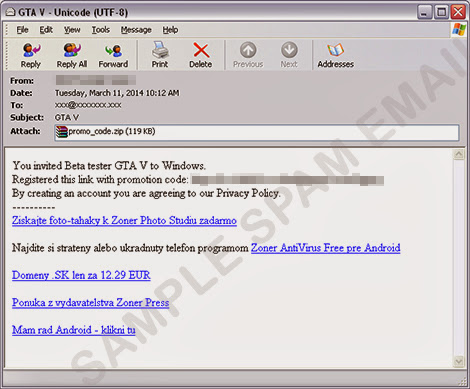Click the date Tuesday, March 11, 2014
Image resolution: width=470 pixels, height=389 pixels.
[x=117, y=93]
